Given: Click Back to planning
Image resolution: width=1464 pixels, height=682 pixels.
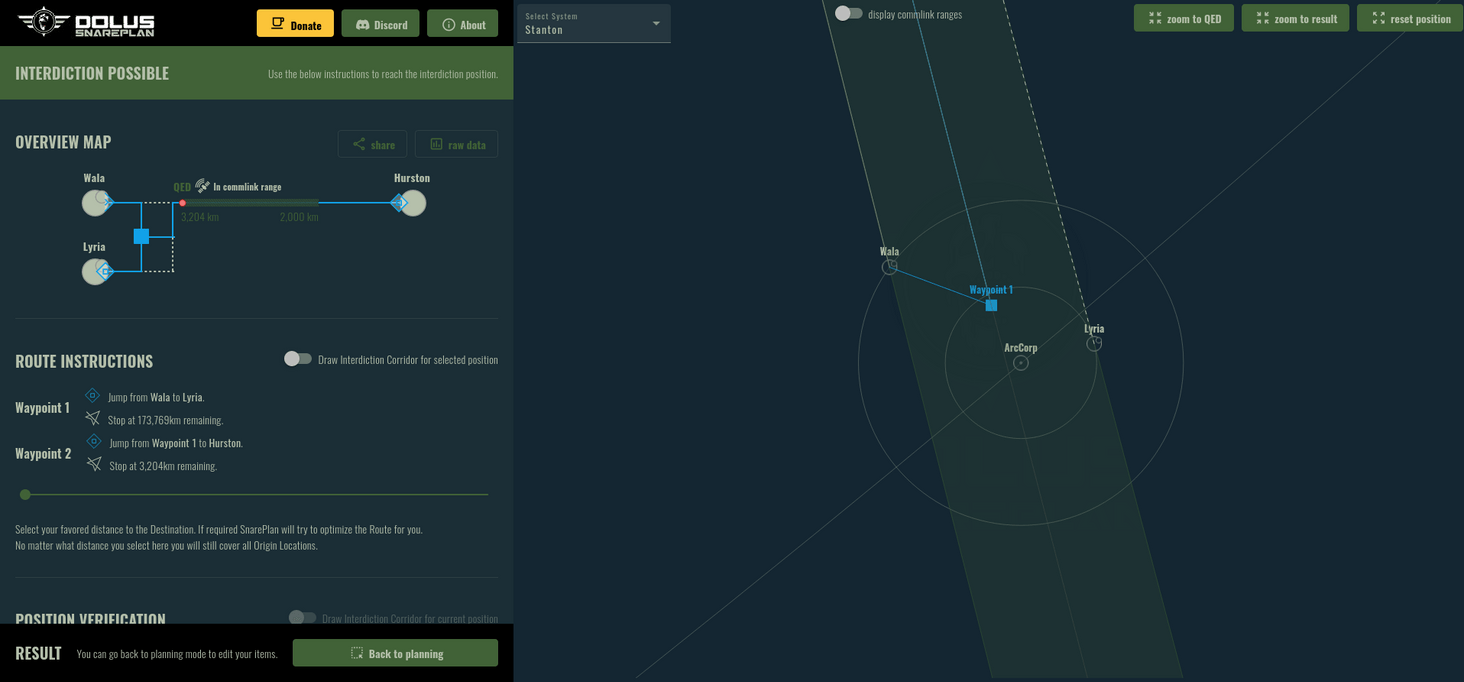Looking at the screenshot, I should tap(395, 652).
